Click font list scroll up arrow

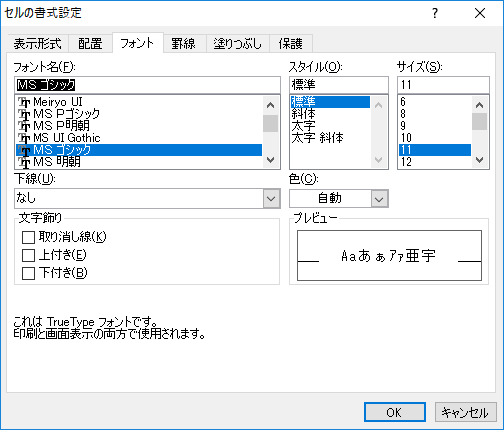pyautogui.click(x=271, y=105)
